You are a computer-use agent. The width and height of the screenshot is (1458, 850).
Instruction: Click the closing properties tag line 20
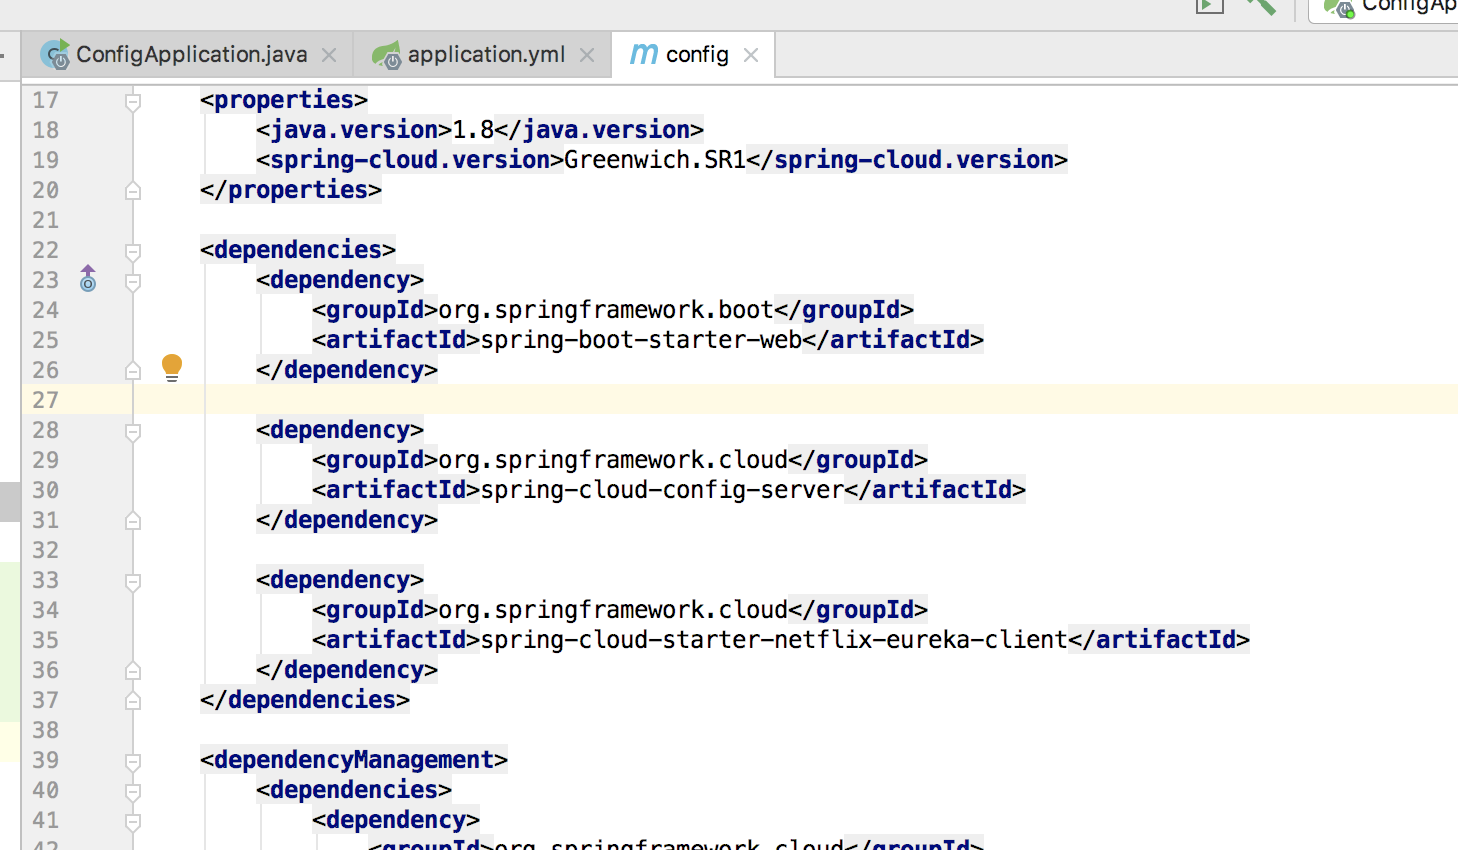point(291,190)
